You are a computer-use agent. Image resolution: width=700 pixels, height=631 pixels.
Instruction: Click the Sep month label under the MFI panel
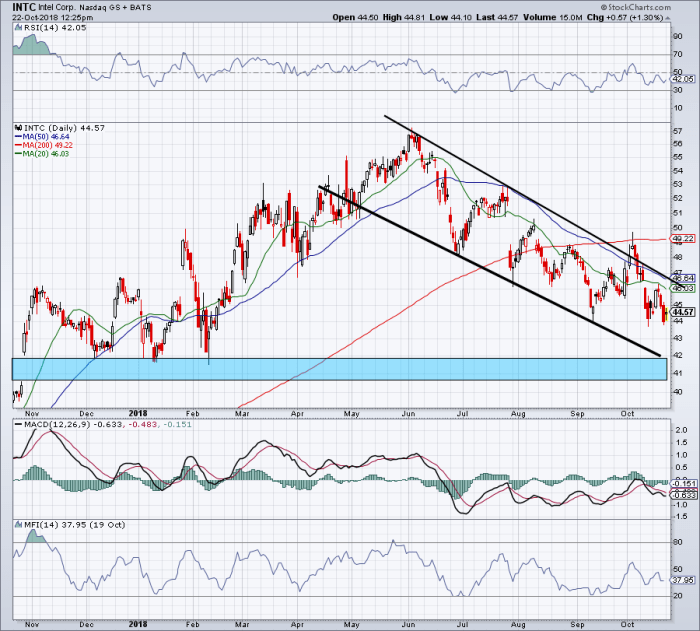tap(577, 624)
